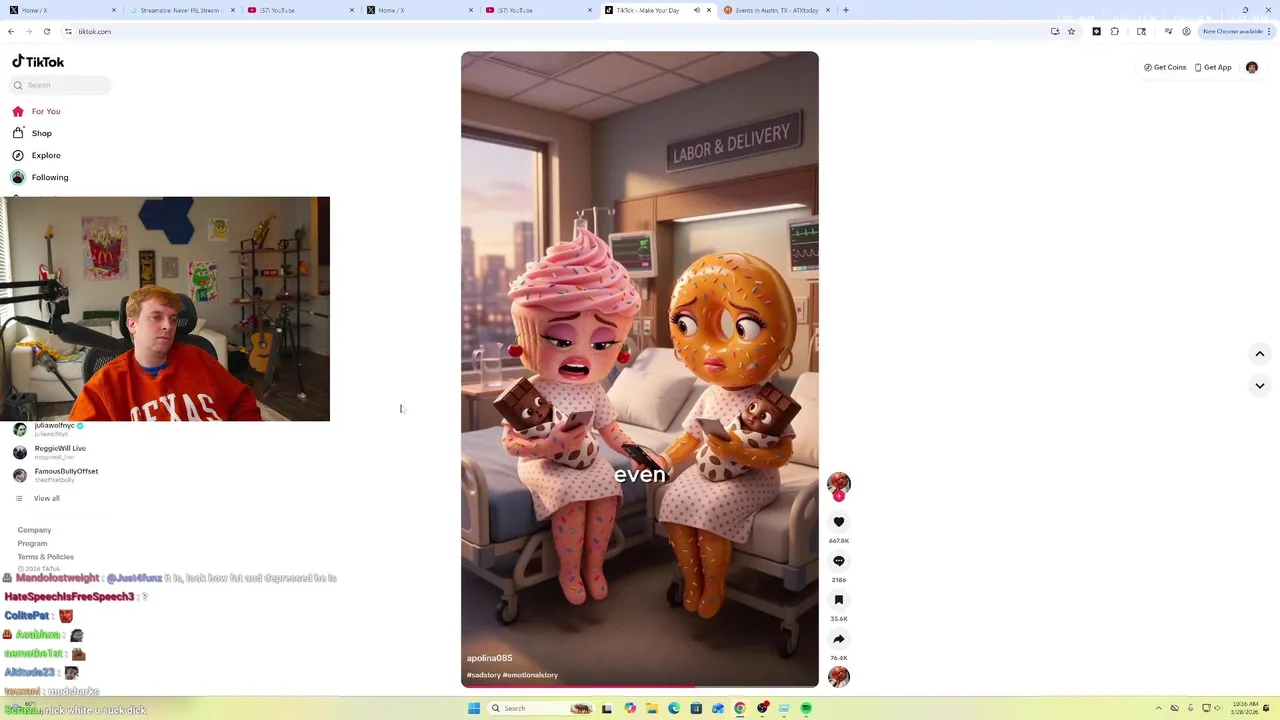Reload the page

(x=46, y=31)
